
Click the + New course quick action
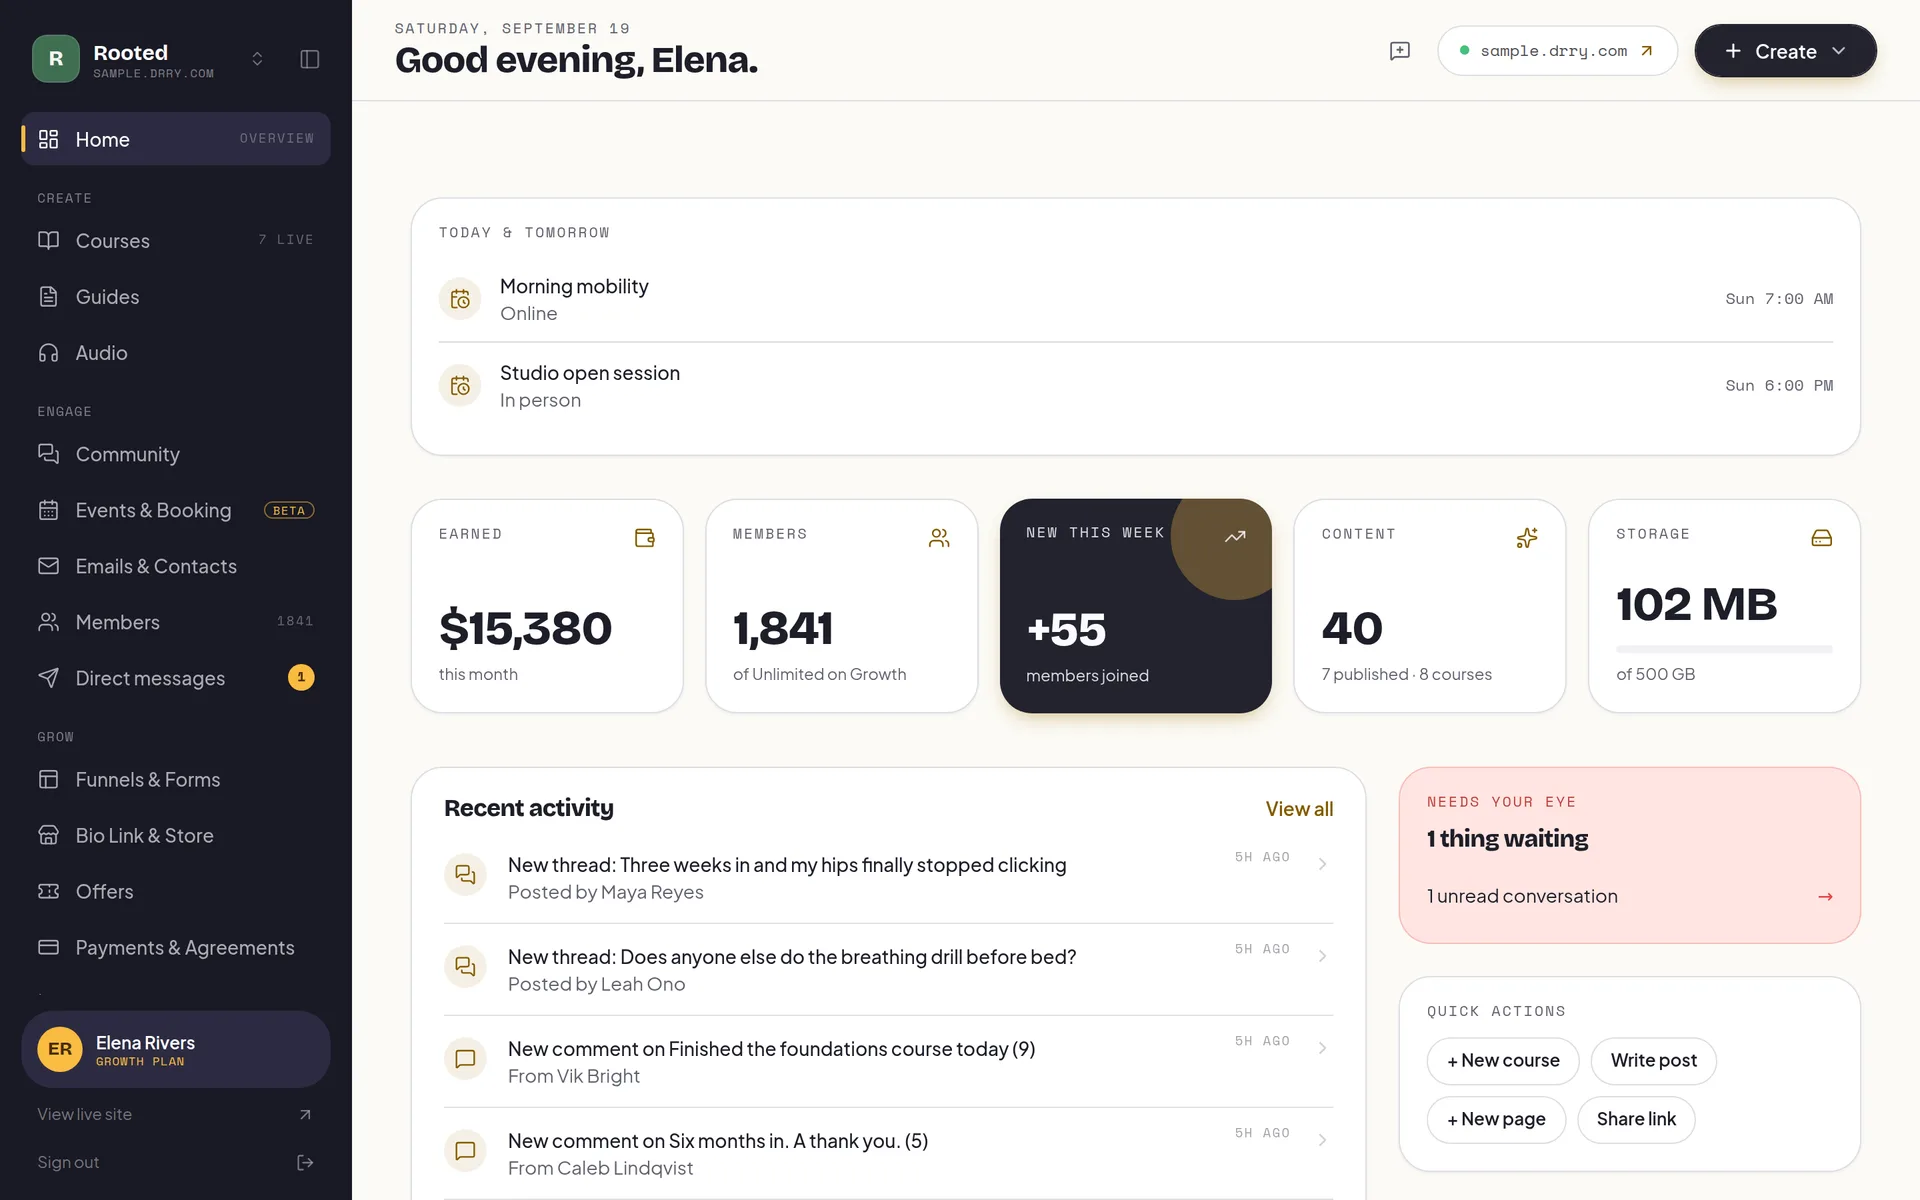[1503, 1061]
